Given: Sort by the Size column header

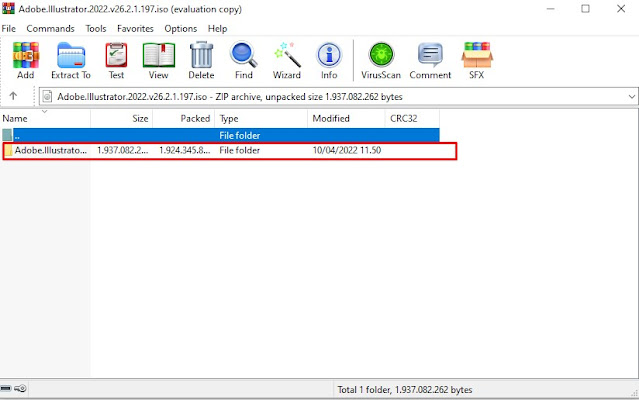Looking at the screenshot, I should coord(121,119).
